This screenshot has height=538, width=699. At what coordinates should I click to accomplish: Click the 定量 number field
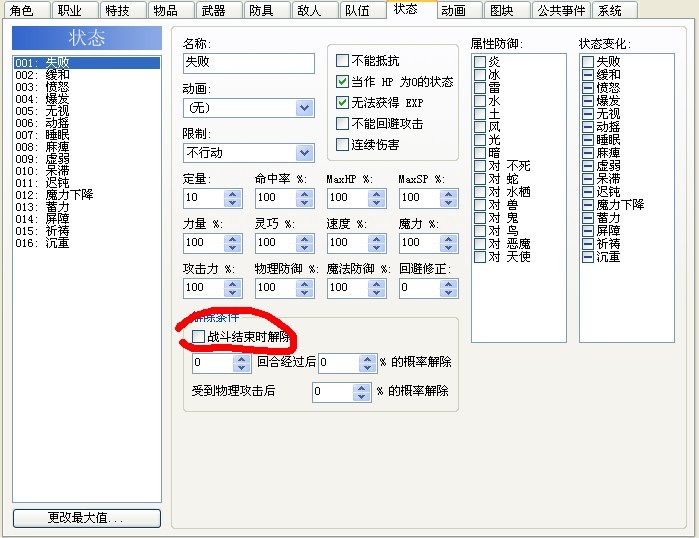pyautogui.click(x=204, y=198)
